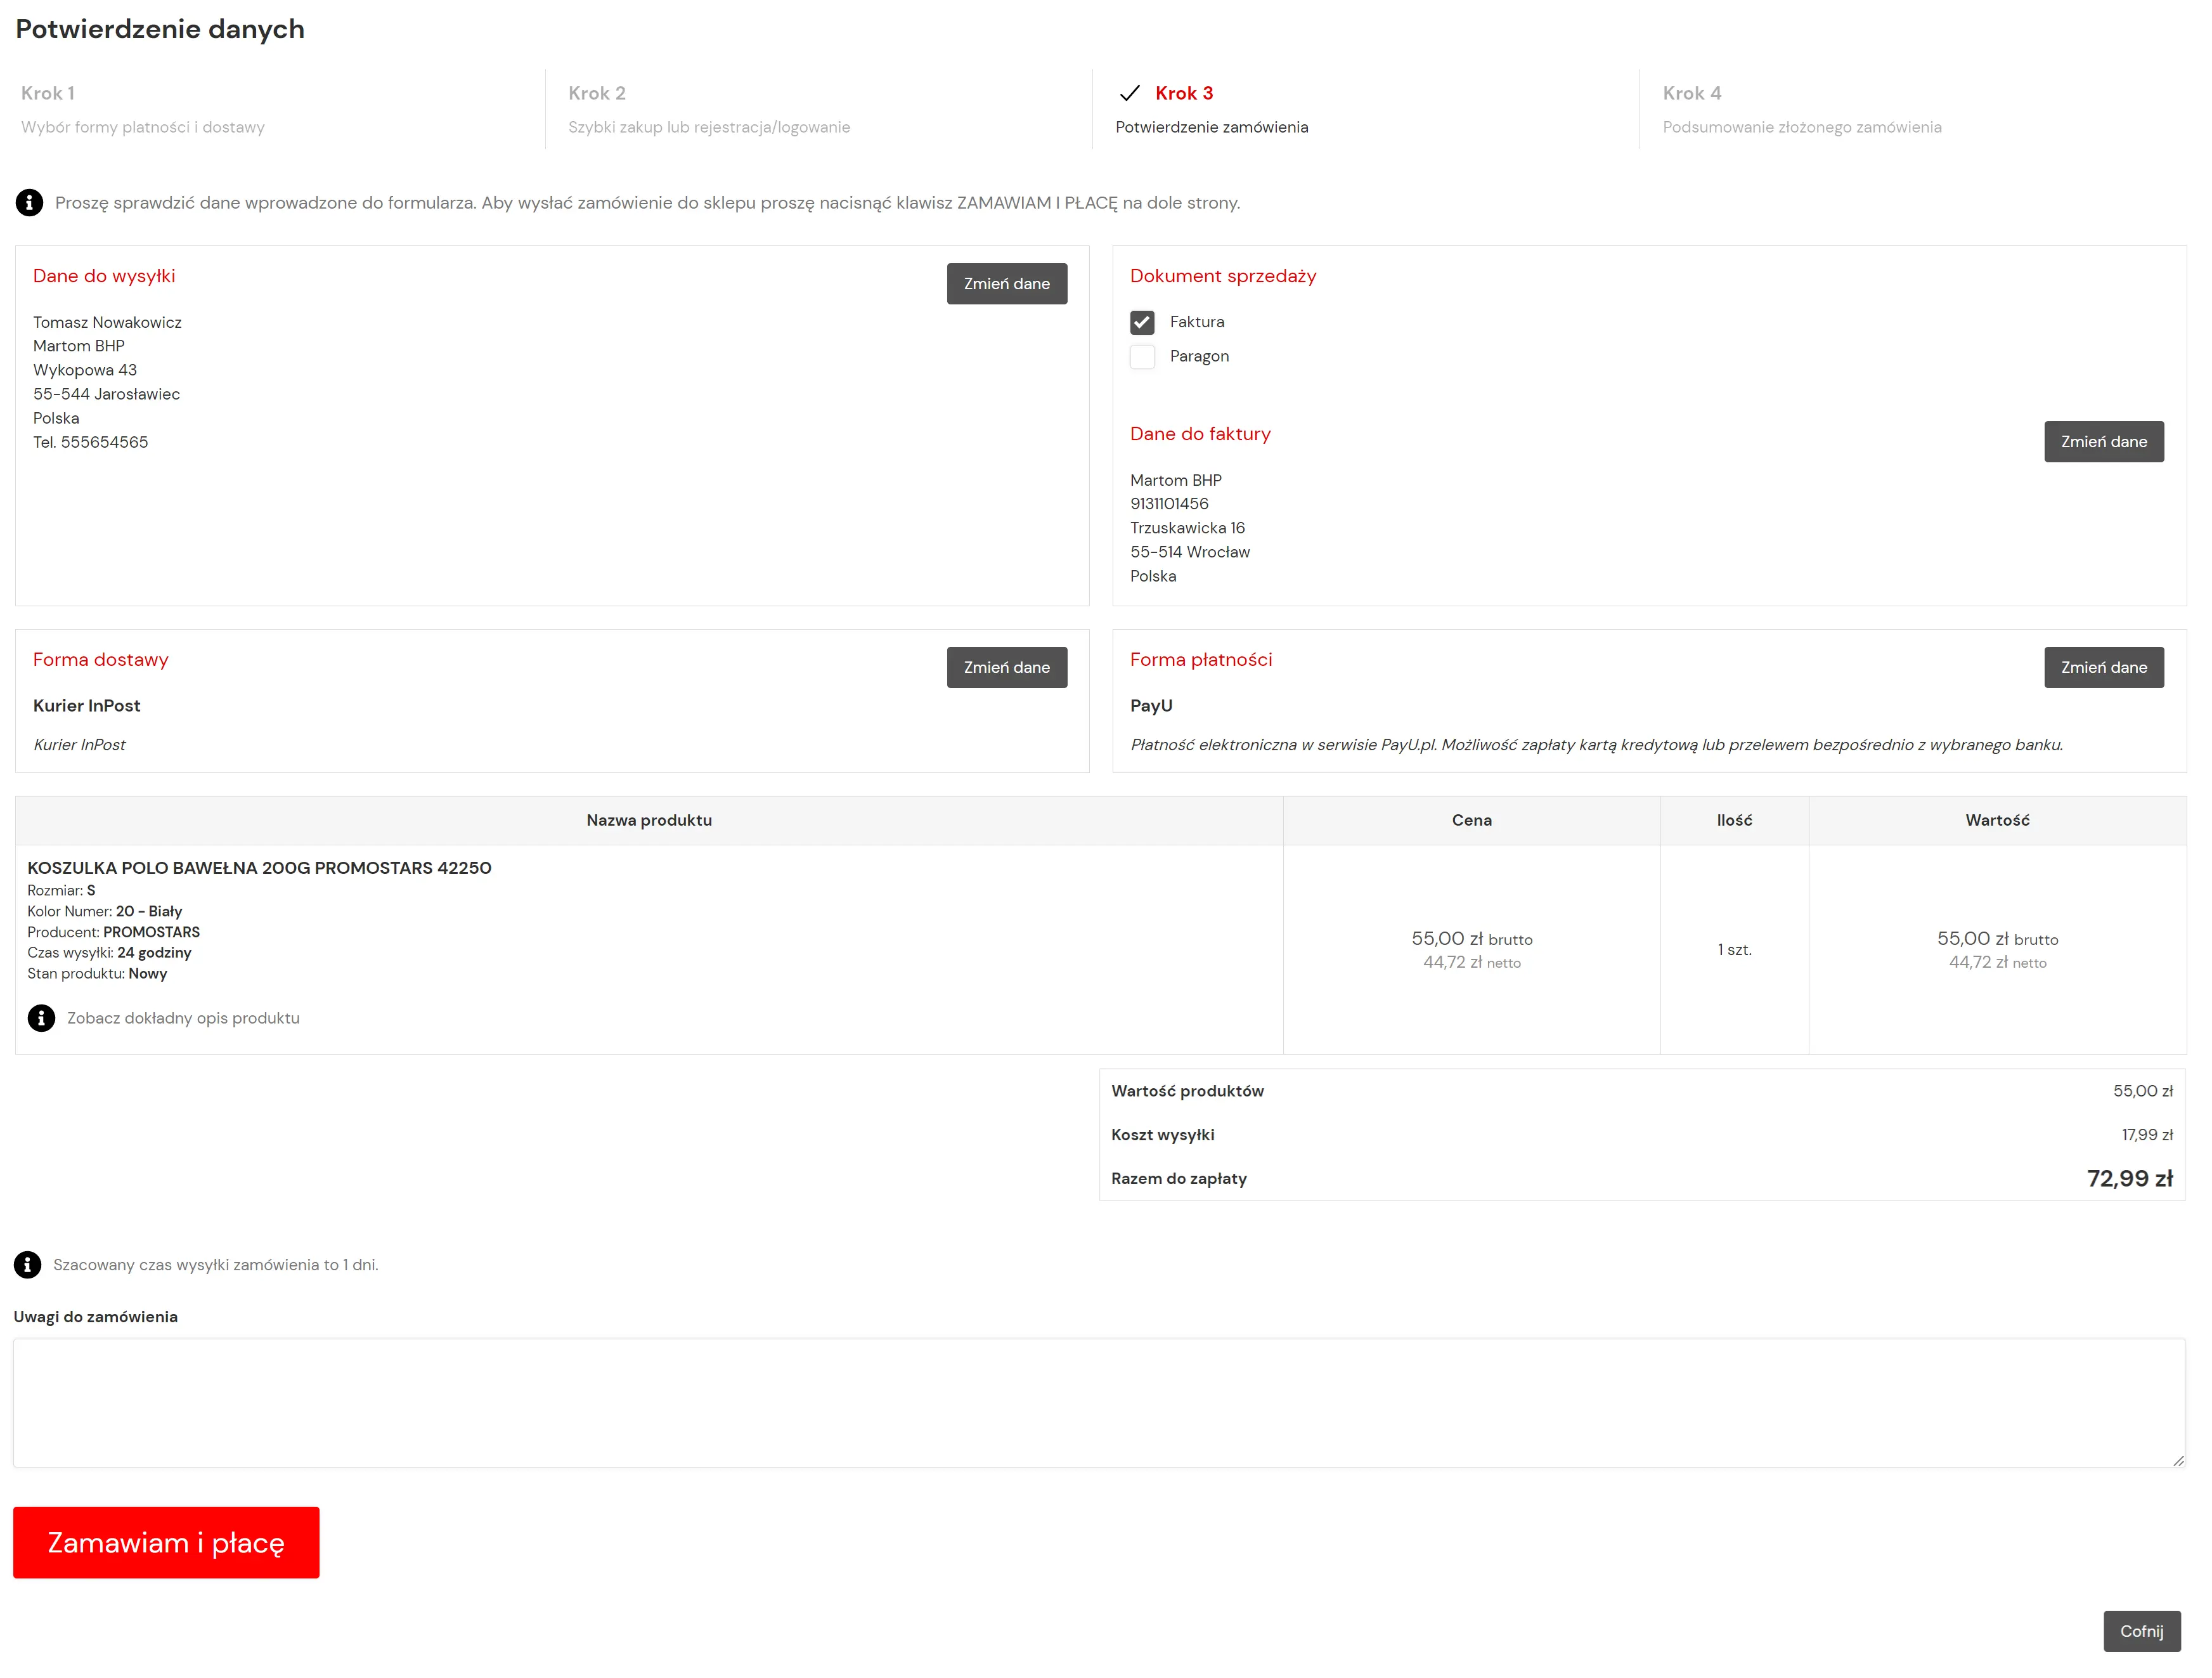Click the info icon beside product description link
Image resolution: width=2212 pixels, height=1678 pixels.
point(41,1018)
